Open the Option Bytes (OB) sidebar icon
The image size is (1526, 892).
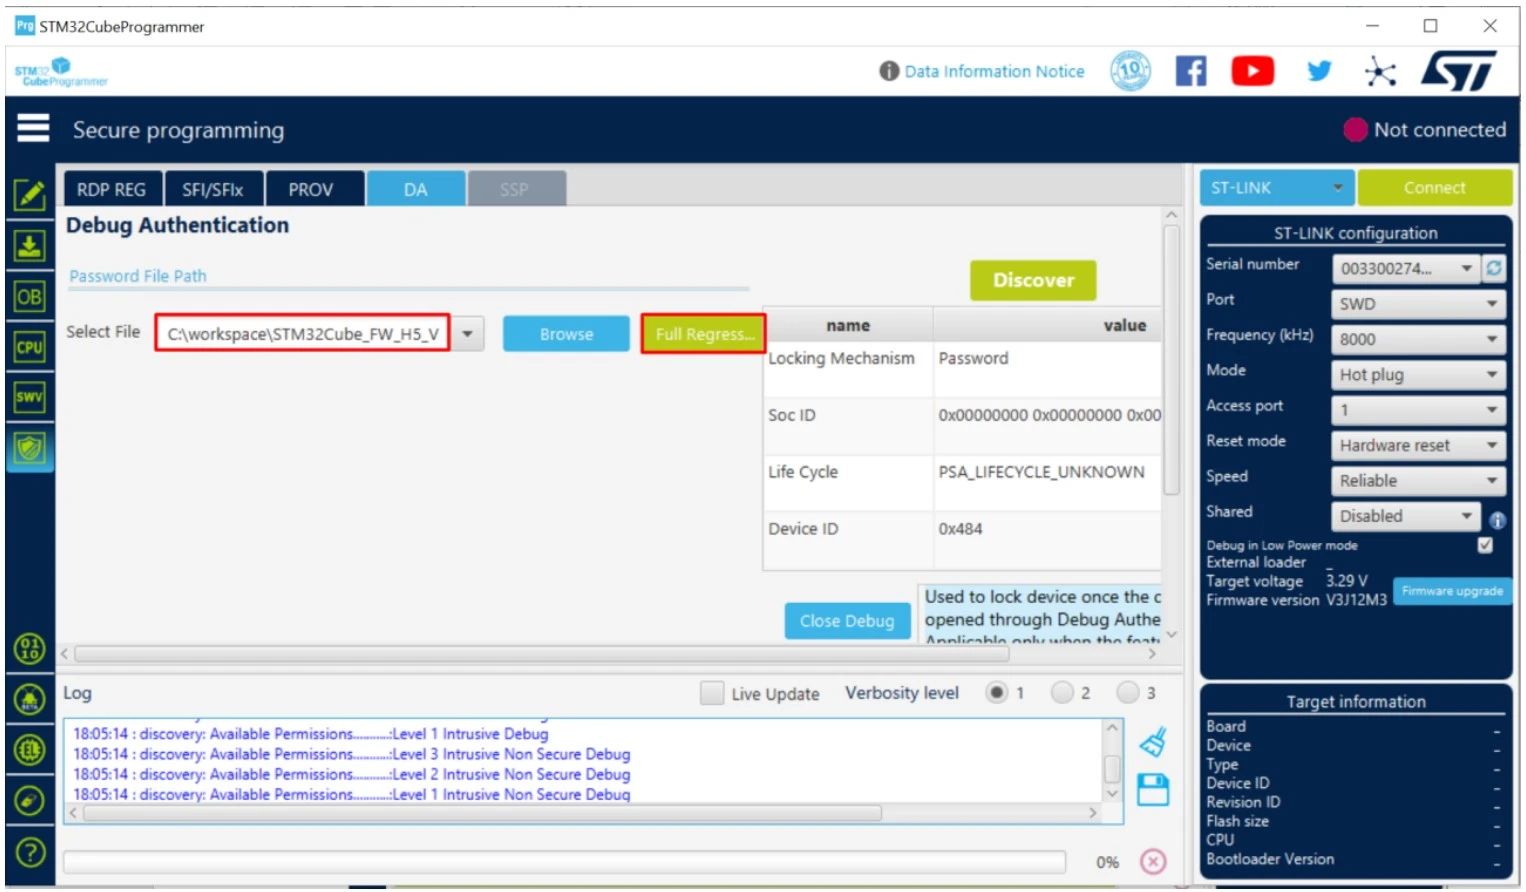click(29, 297)
